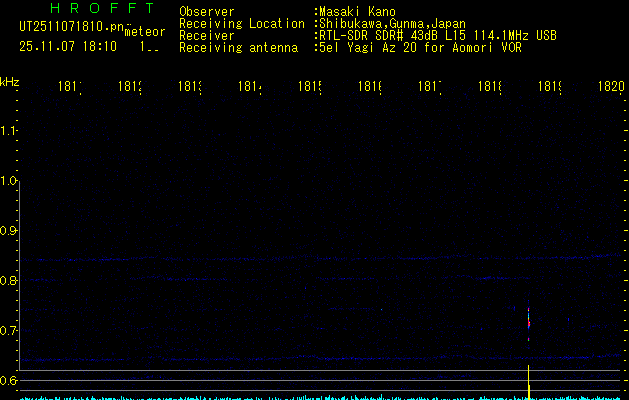Image resolution: width=629 pixels, height=400 pixels.
Task: Click the 1.1 frequency axis label
Action: pos(10,131)
